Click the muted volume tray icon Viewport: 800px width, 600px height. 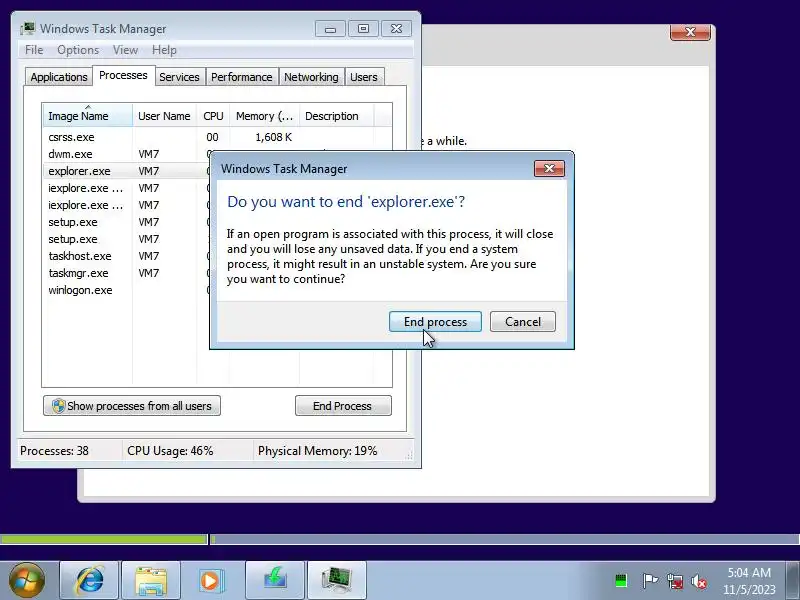[699, 581]
